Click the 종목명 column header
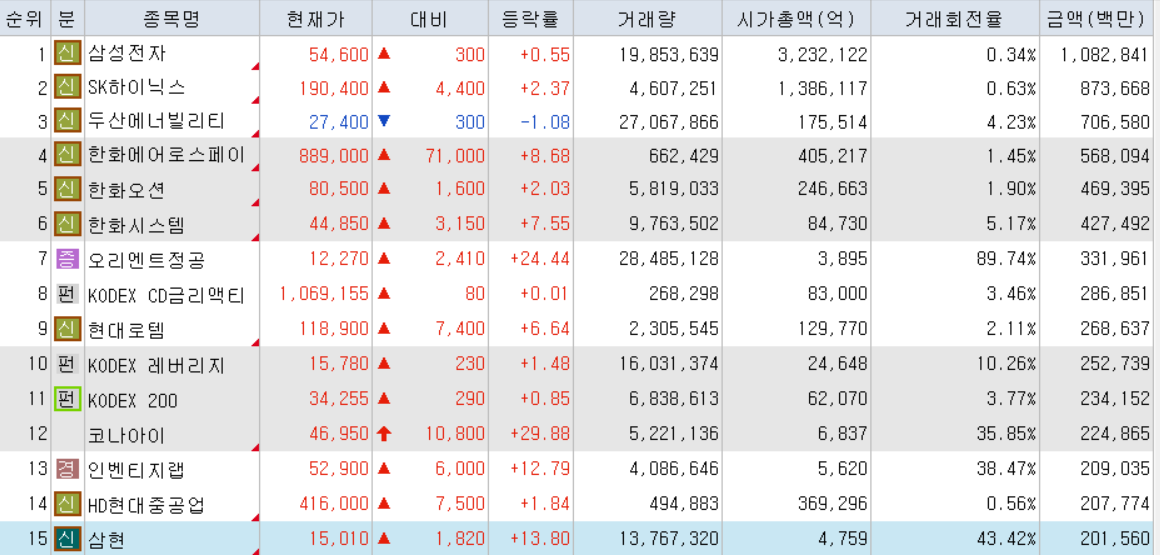This screenshot has height=555, width=1160. pos(172,18)
